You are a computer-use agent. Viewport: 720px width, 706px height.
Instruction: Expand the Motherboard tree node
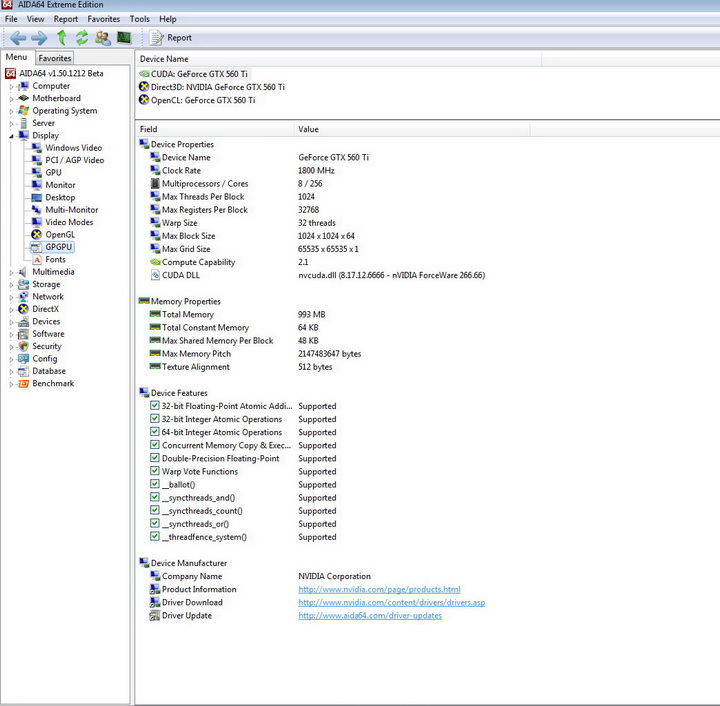click(11, 99)
